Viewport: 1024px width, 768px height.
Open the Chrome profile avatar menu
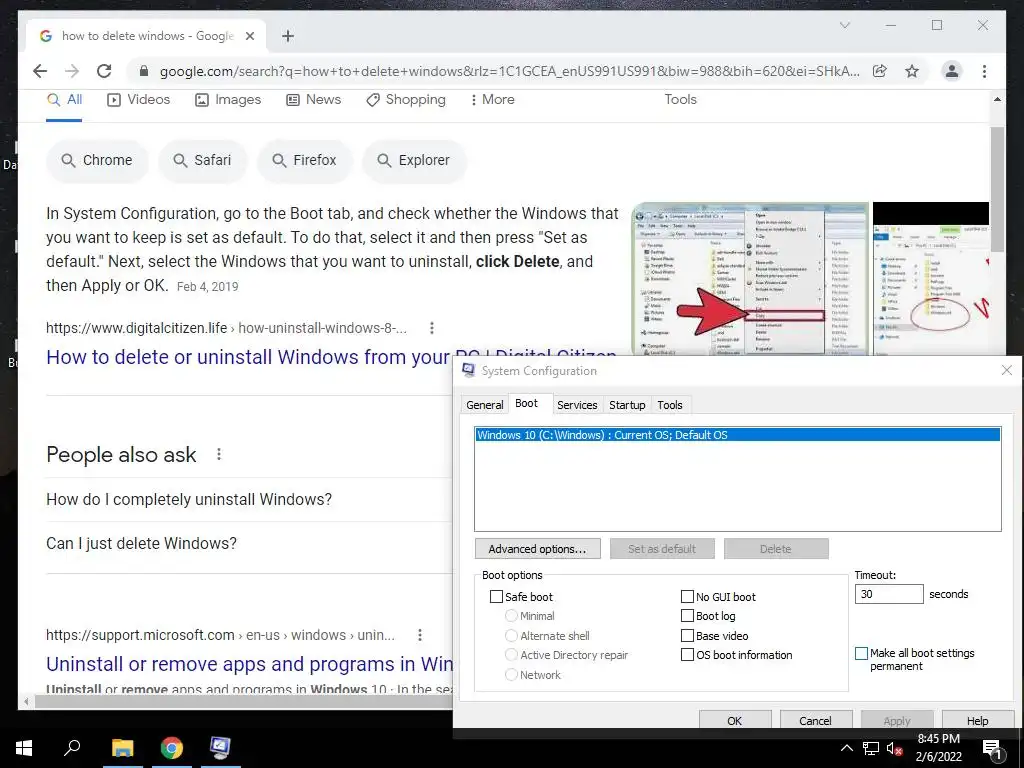[x=952, y=71]
